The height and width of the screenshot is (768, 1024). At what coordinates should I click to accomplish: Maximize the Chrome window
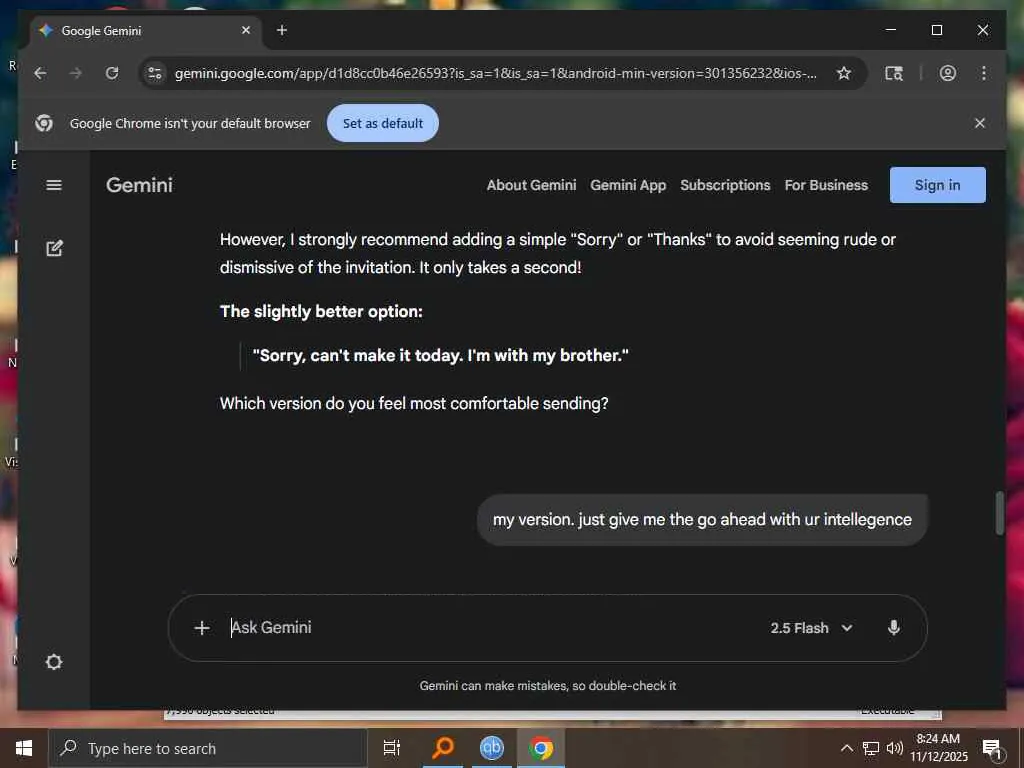coord(936,30)
